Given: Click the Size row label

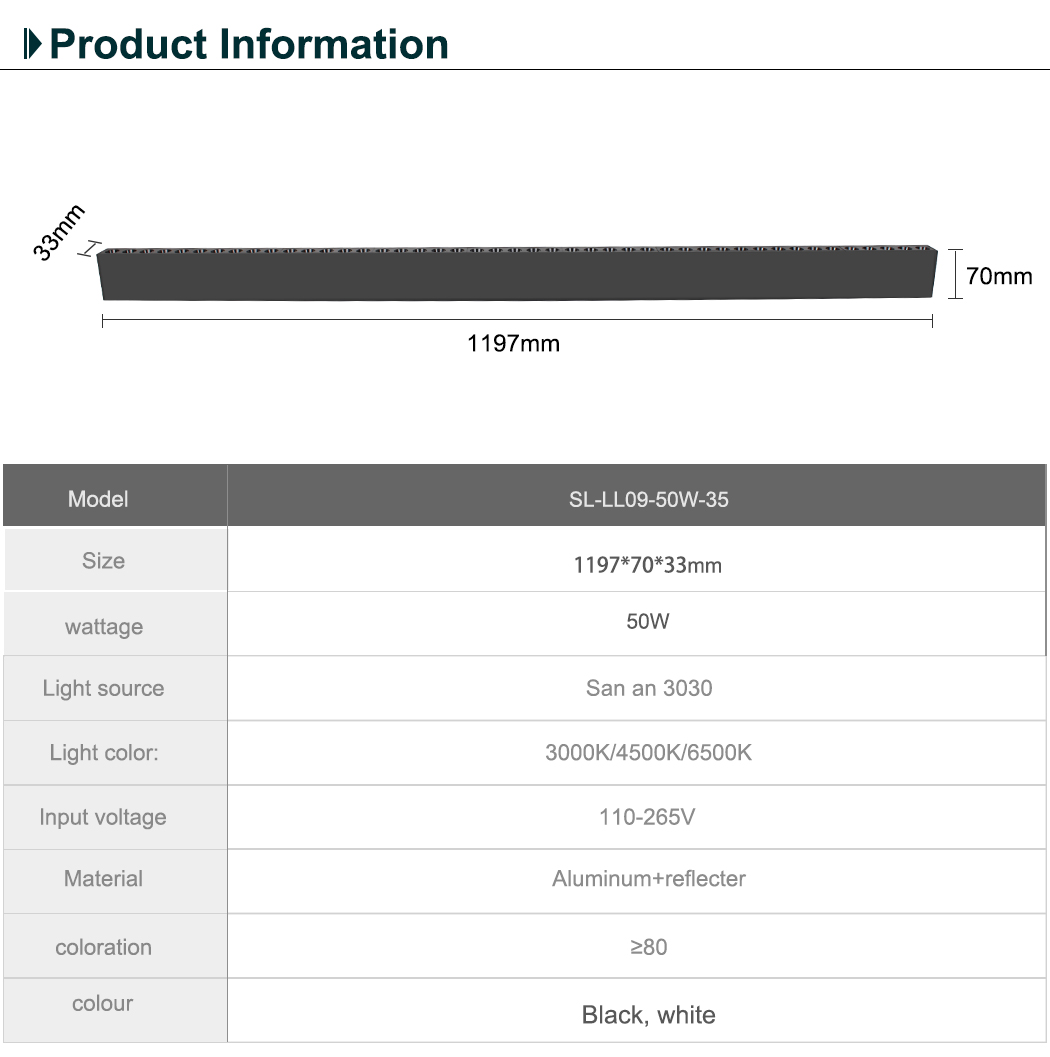Looking at the screenshot, I should coord(103,561).
